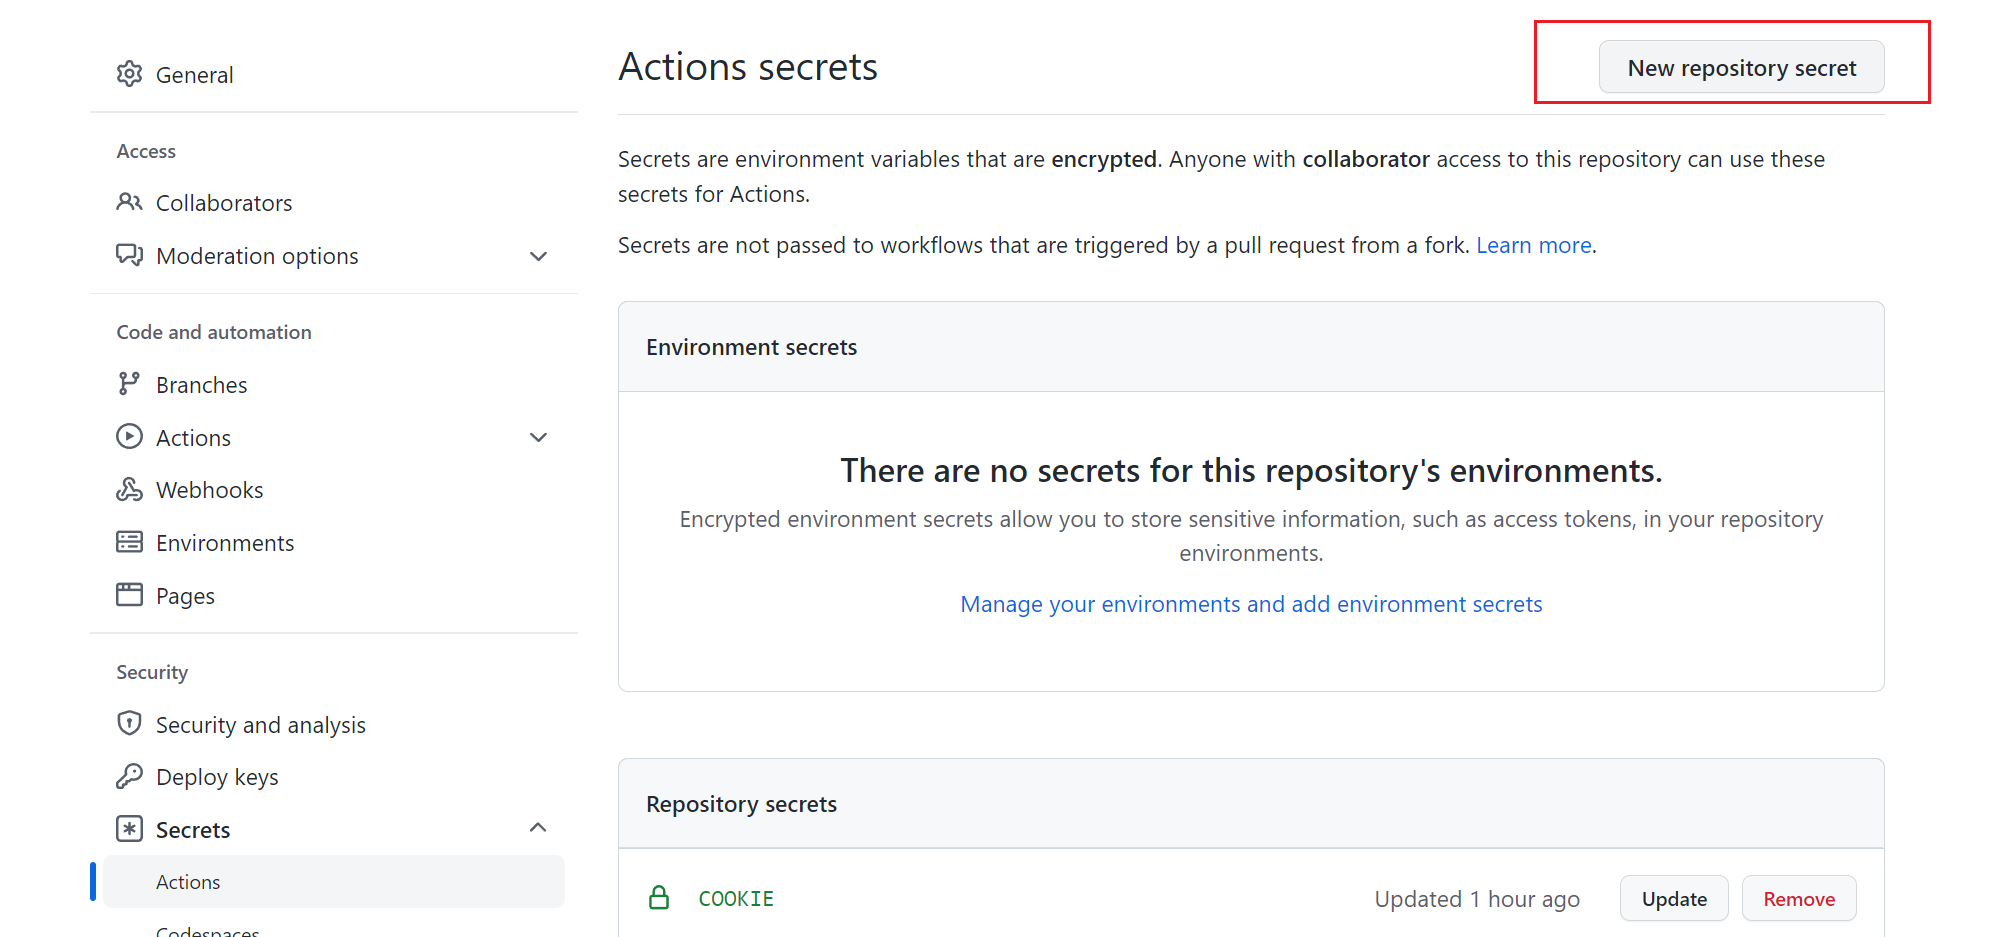
Task: Open the Environments settings page
Action: click(x=225, y=543)
